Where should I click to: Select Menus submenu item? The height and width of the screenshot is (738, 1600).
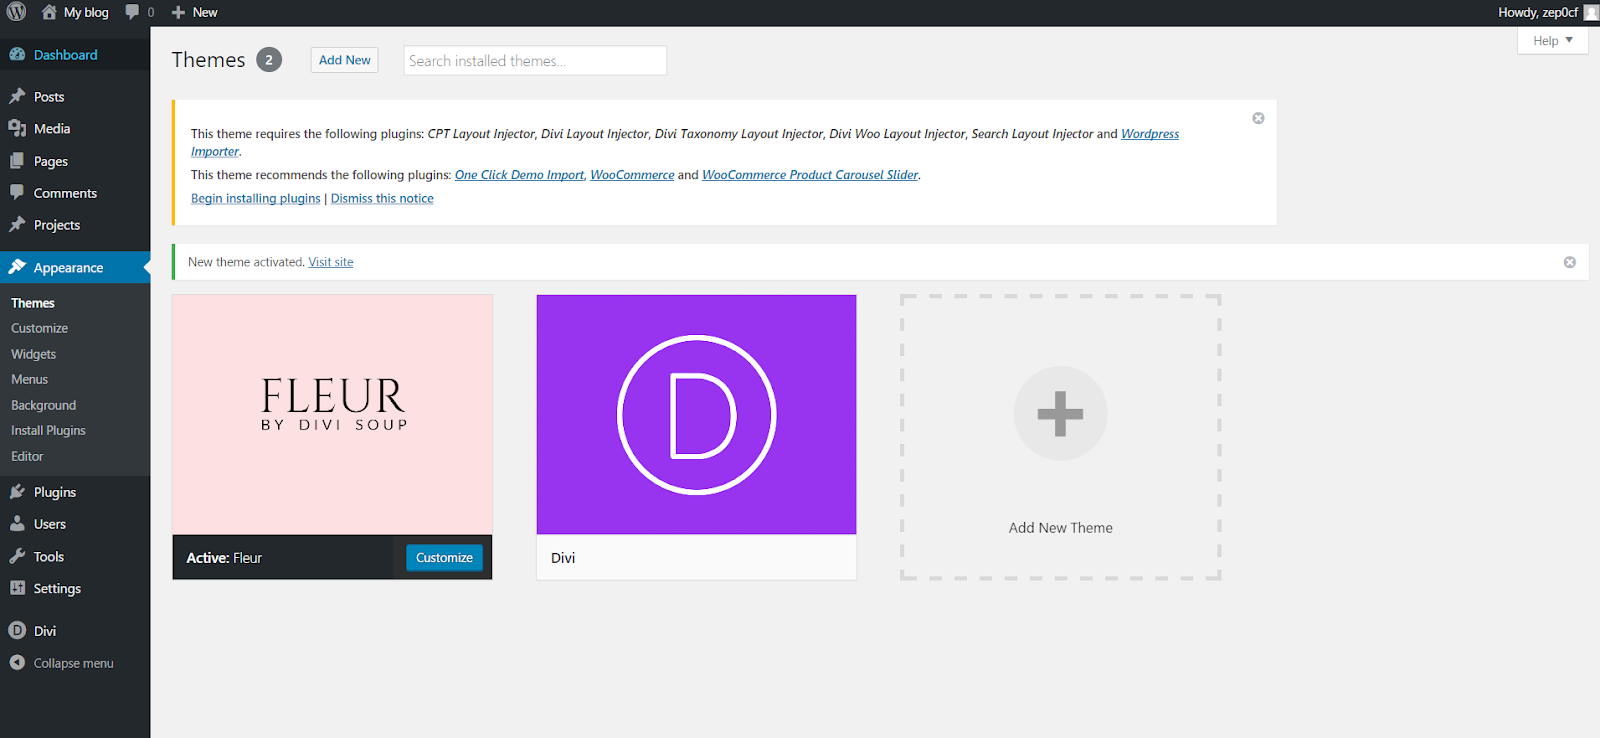tap(30, 379)
